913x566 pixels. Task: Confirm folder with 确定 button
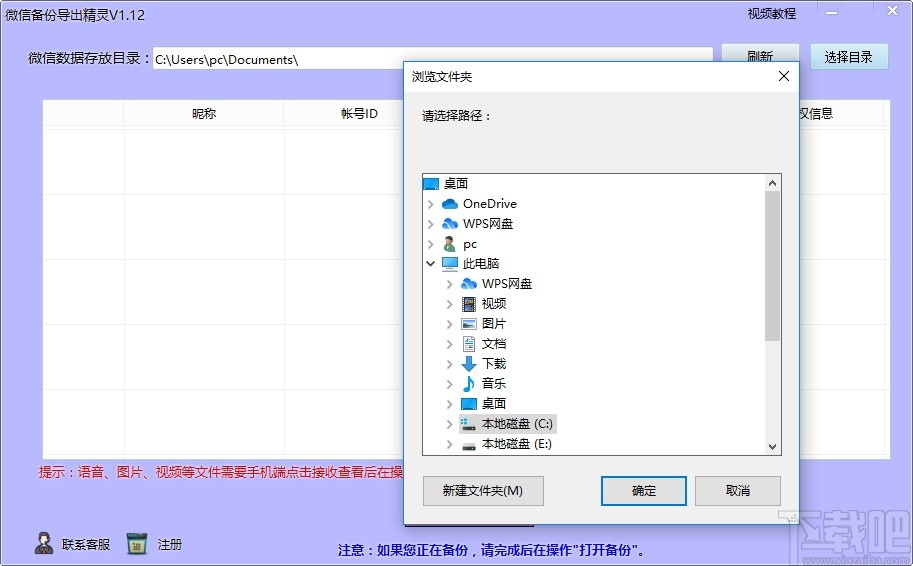click(x=643, y=491)
